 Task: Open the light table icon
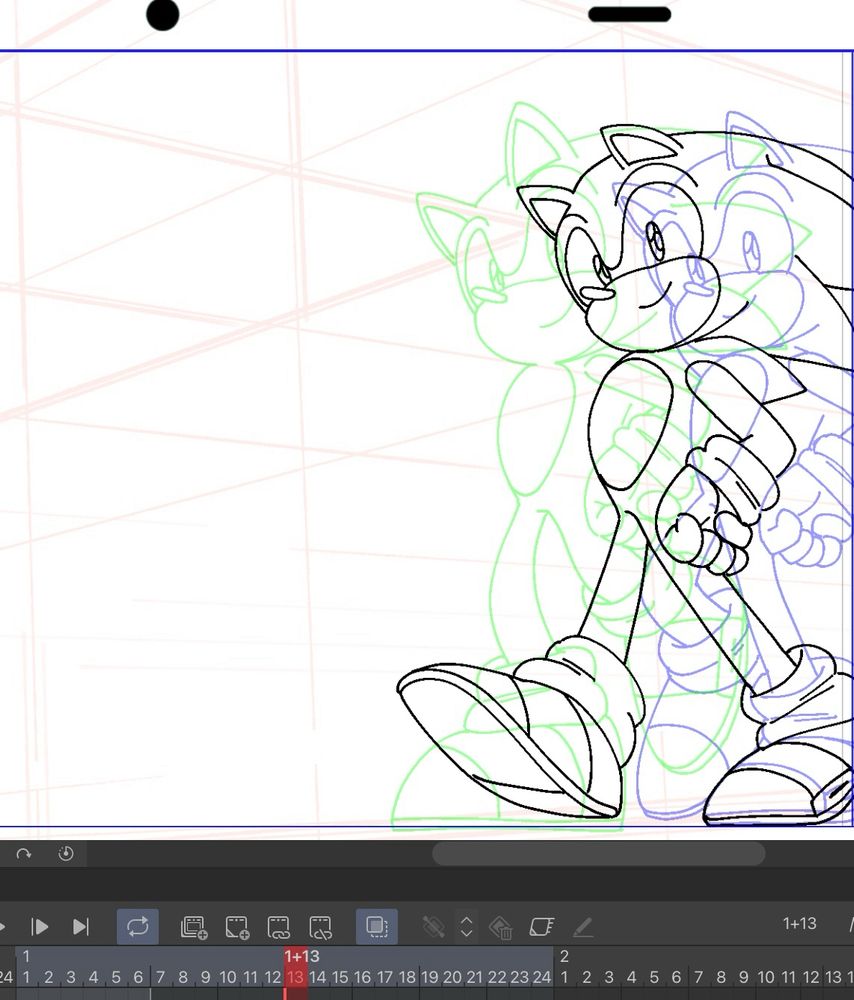(x=541, y=927)
